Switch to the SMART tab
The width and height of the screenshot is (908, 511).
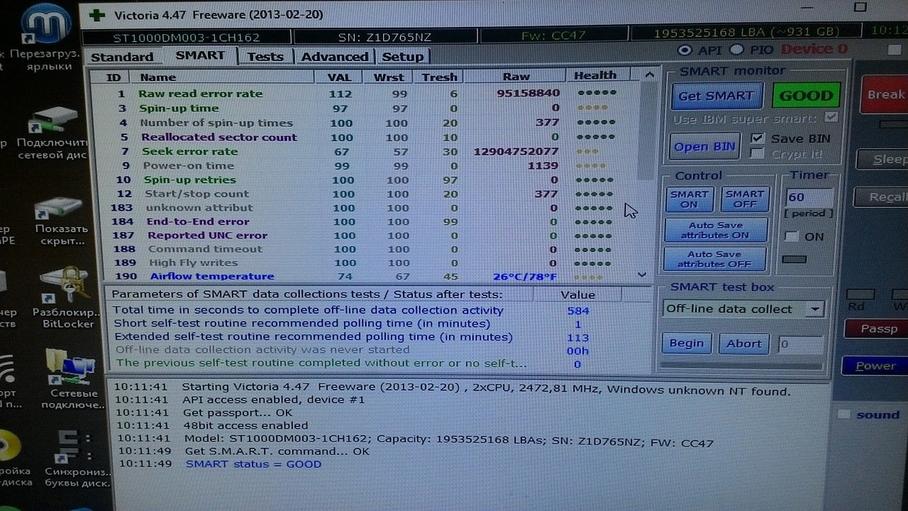(200, 56)
